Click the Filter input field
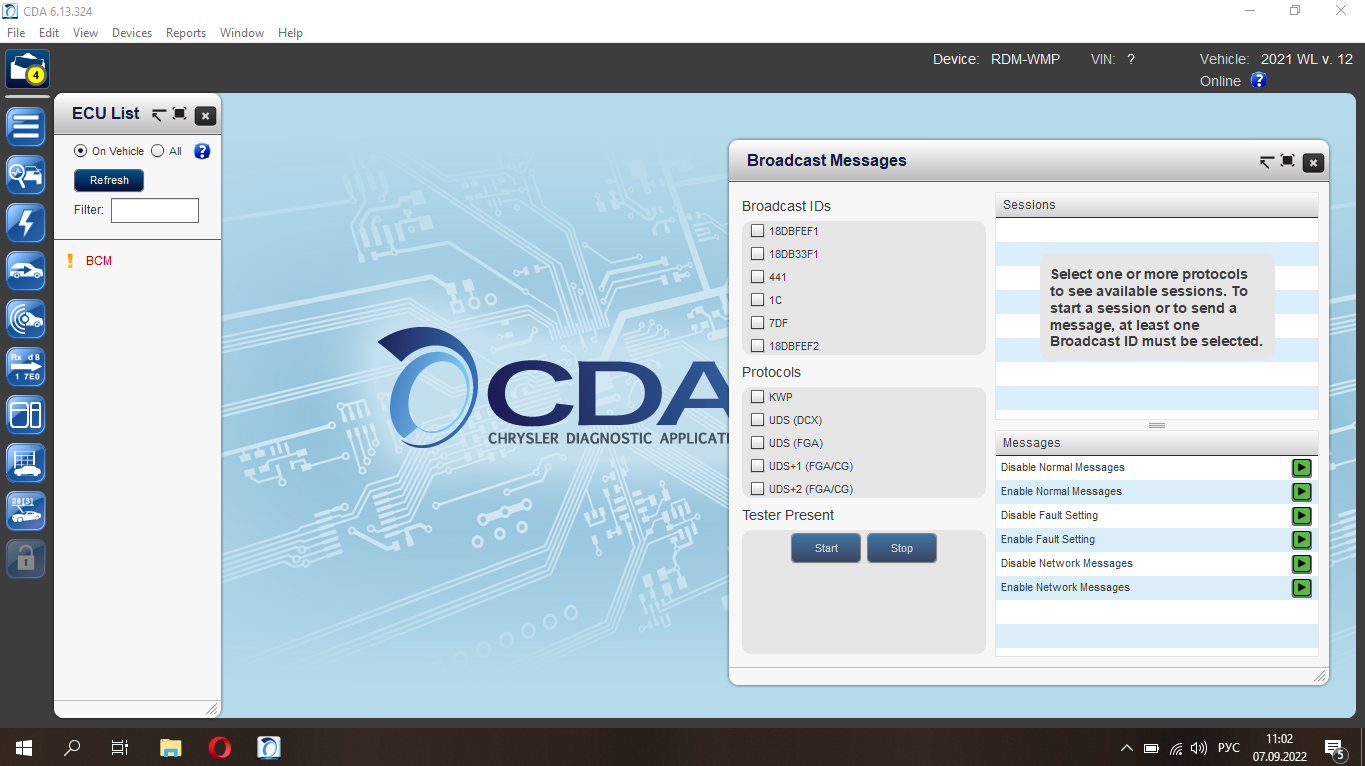The height and width of the screenshot is (766, 1365). [155, 210]
